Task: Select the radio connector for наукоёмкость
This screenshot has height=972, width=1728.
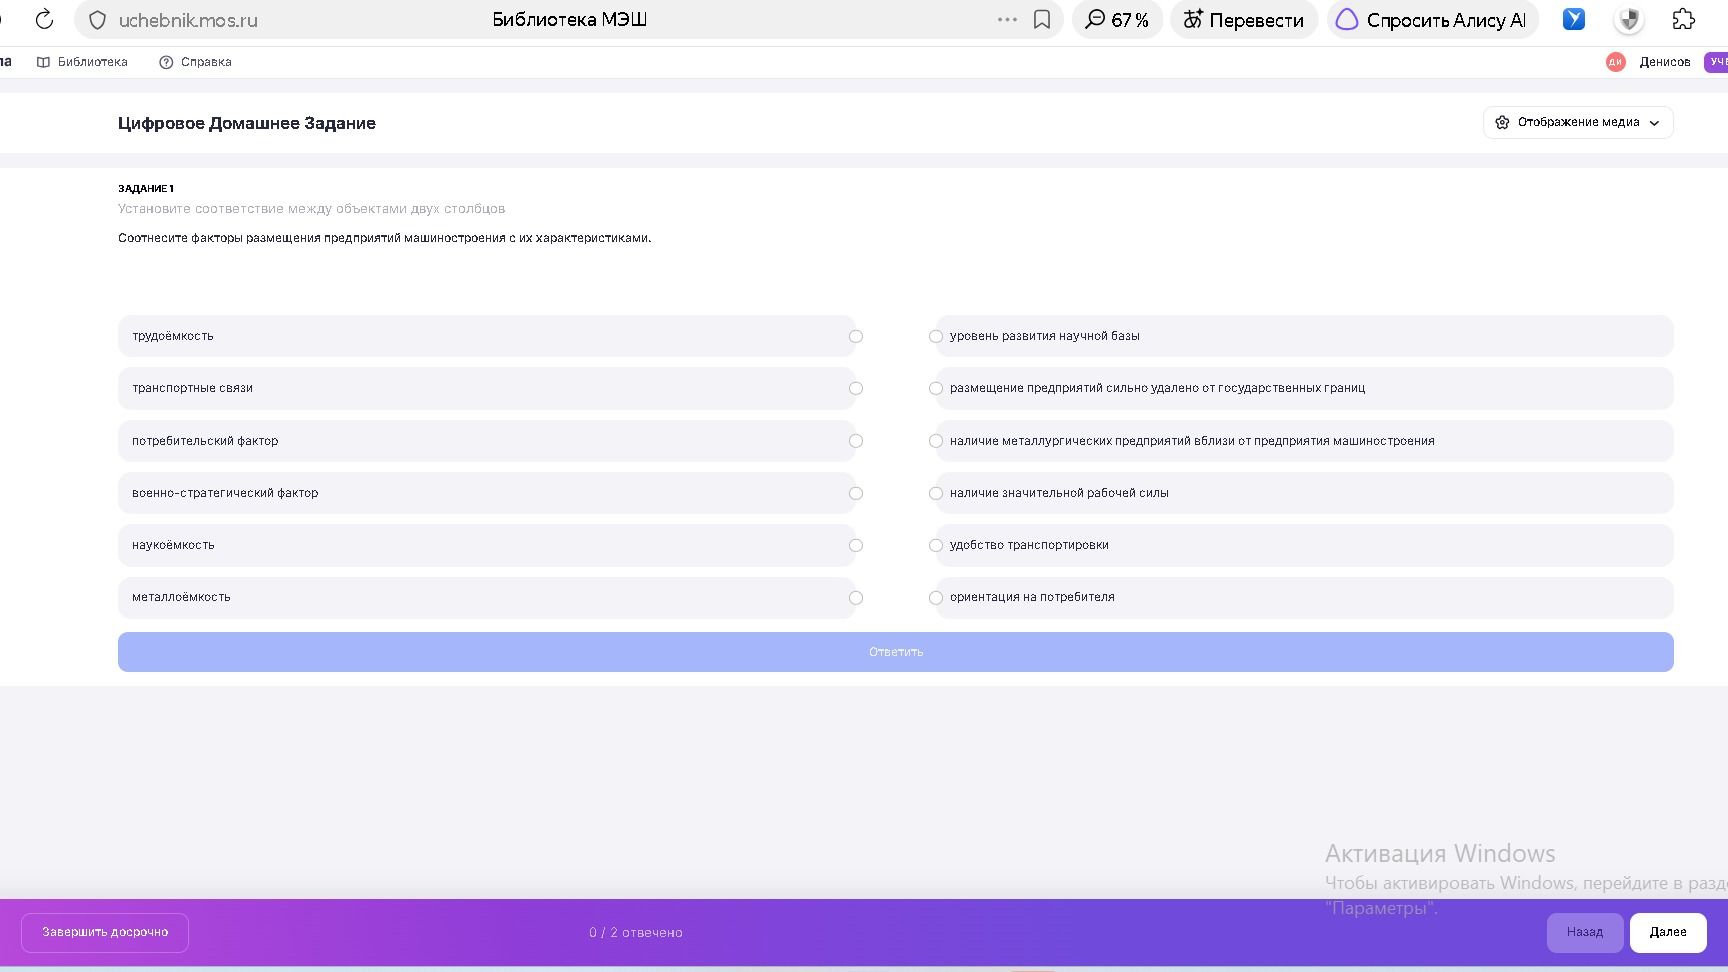Action: 856,545
